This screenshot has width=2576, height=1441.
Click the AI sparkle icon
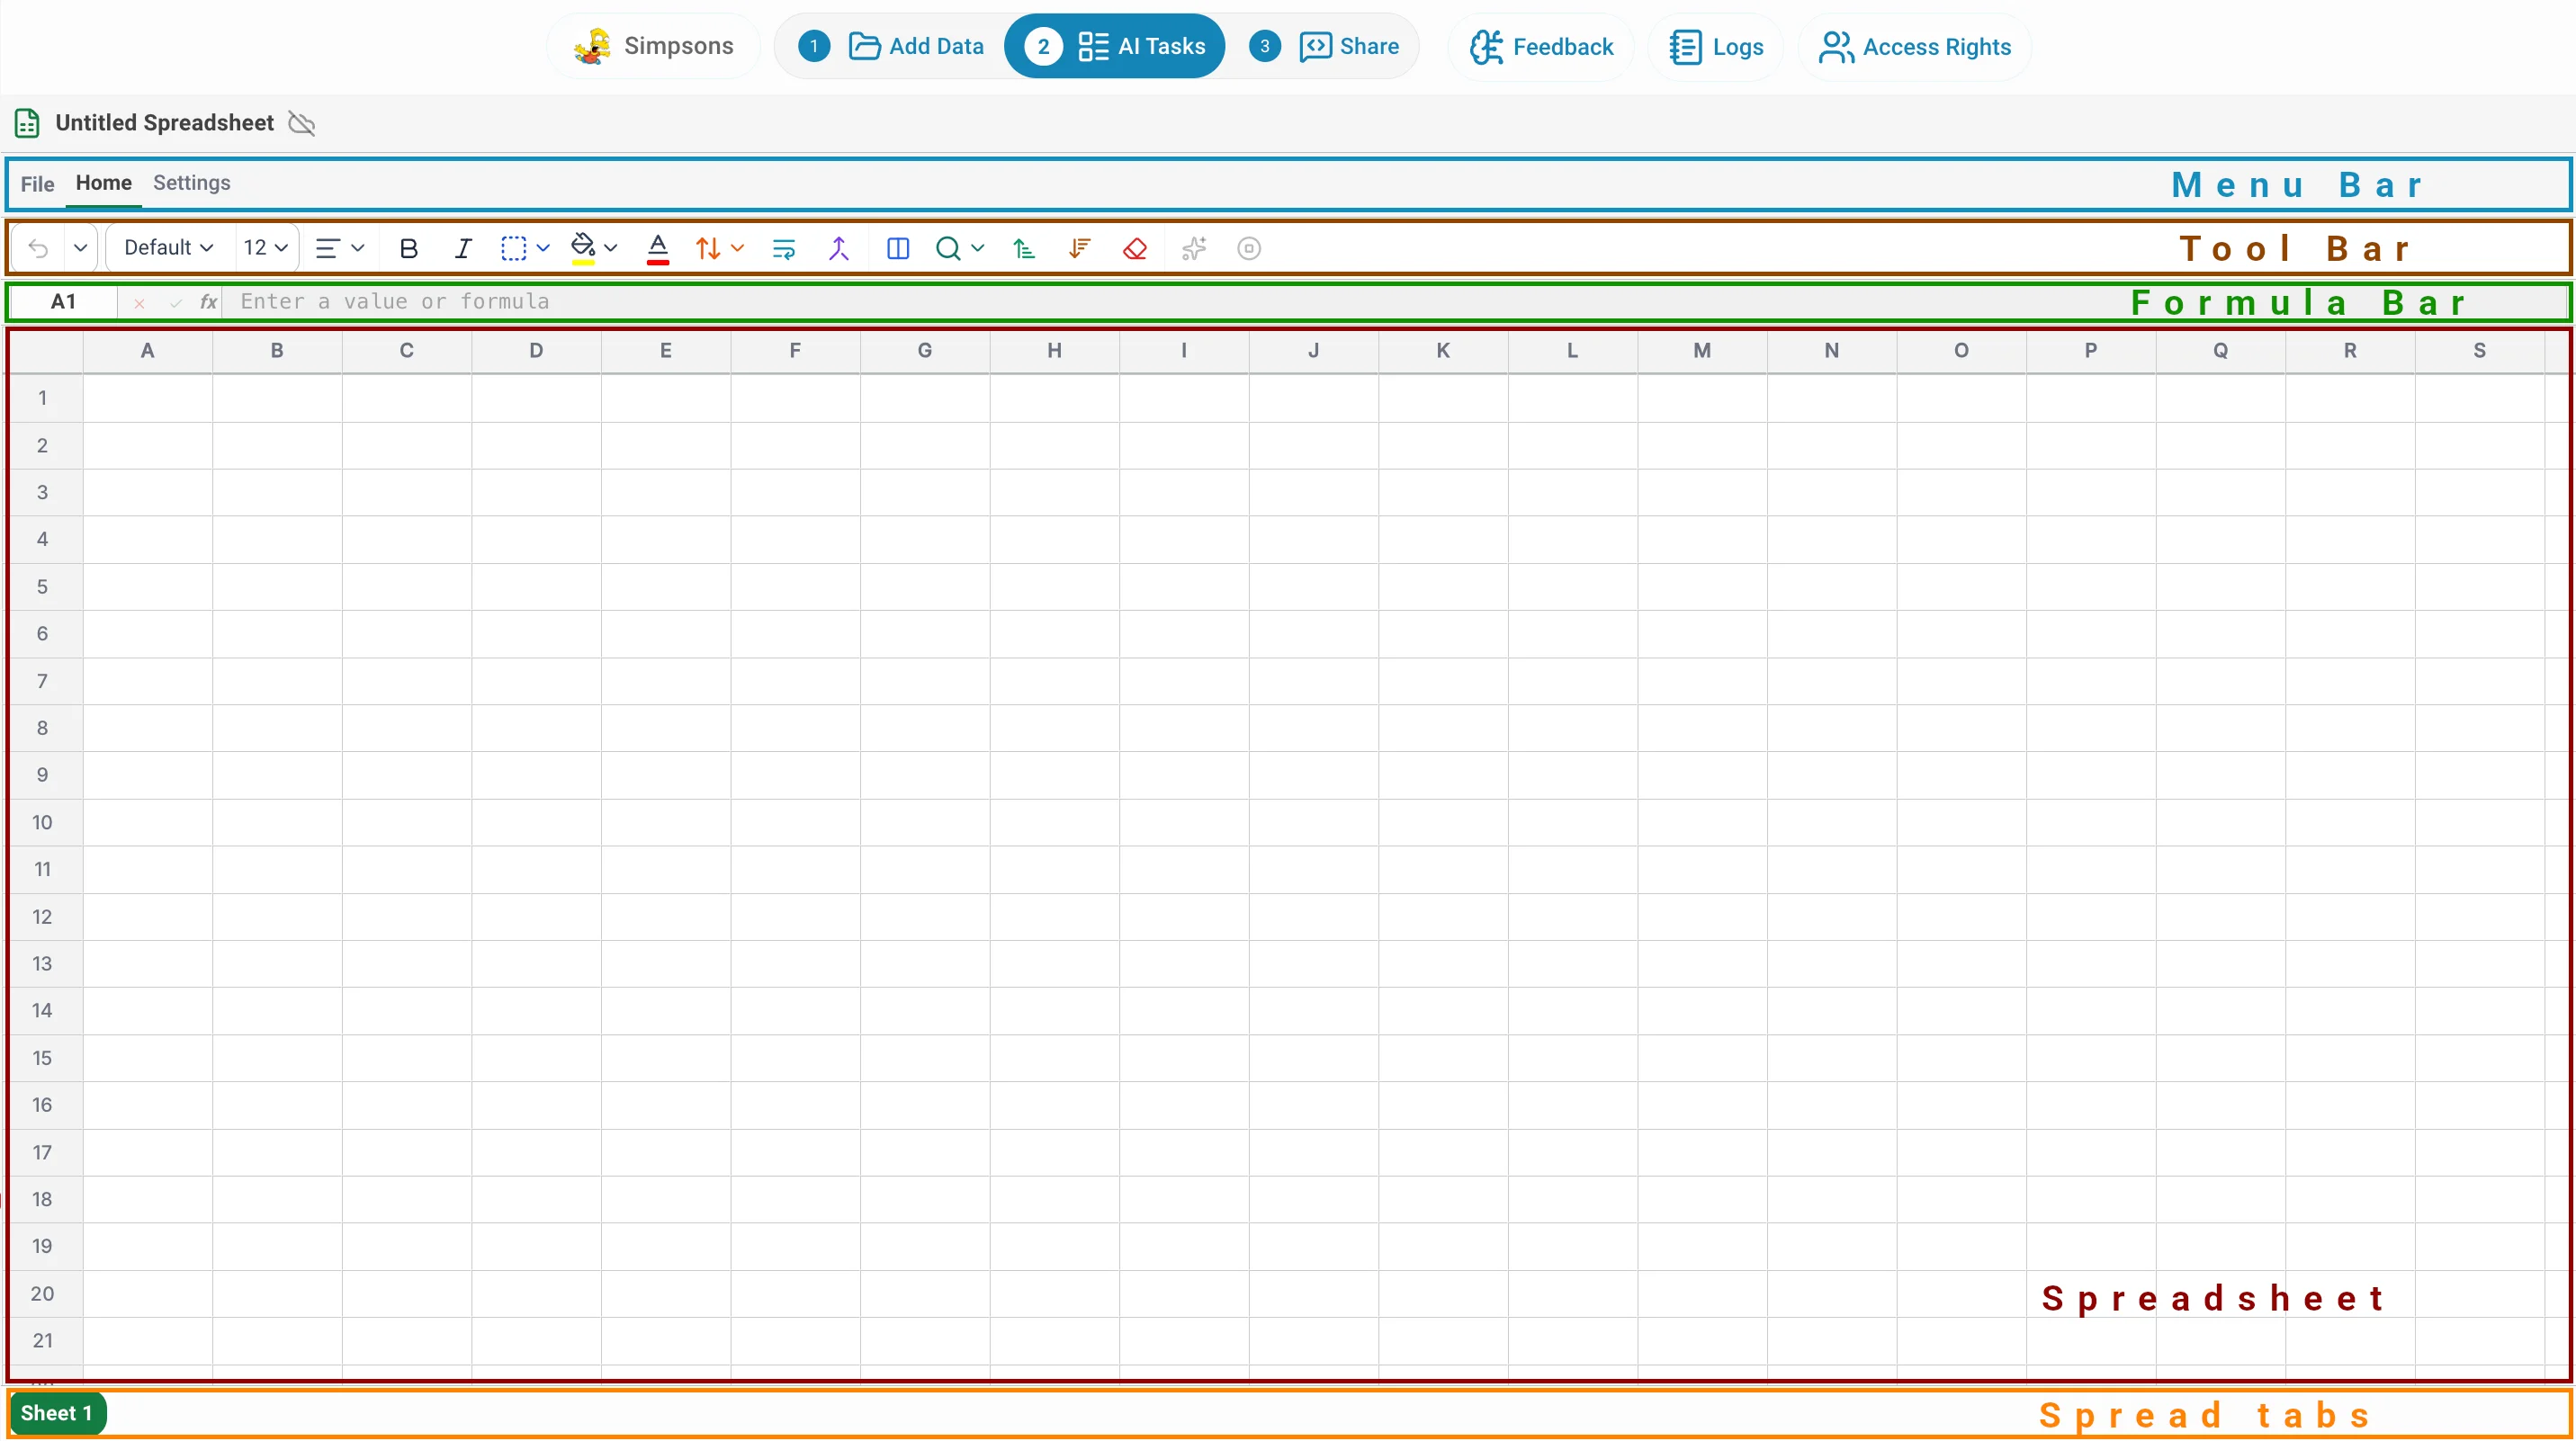click(x=1193, y=248)
